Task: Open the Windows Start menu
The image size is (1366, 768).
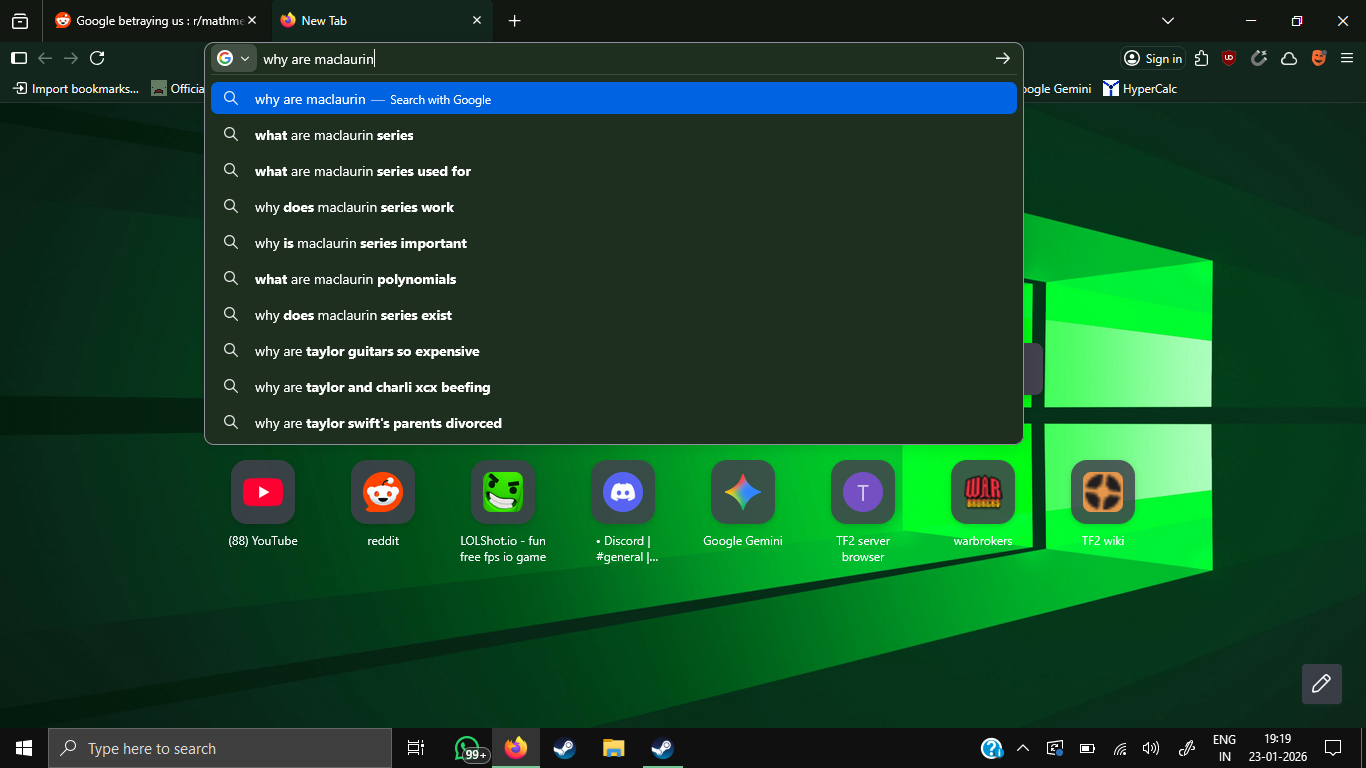Action: 24,748
